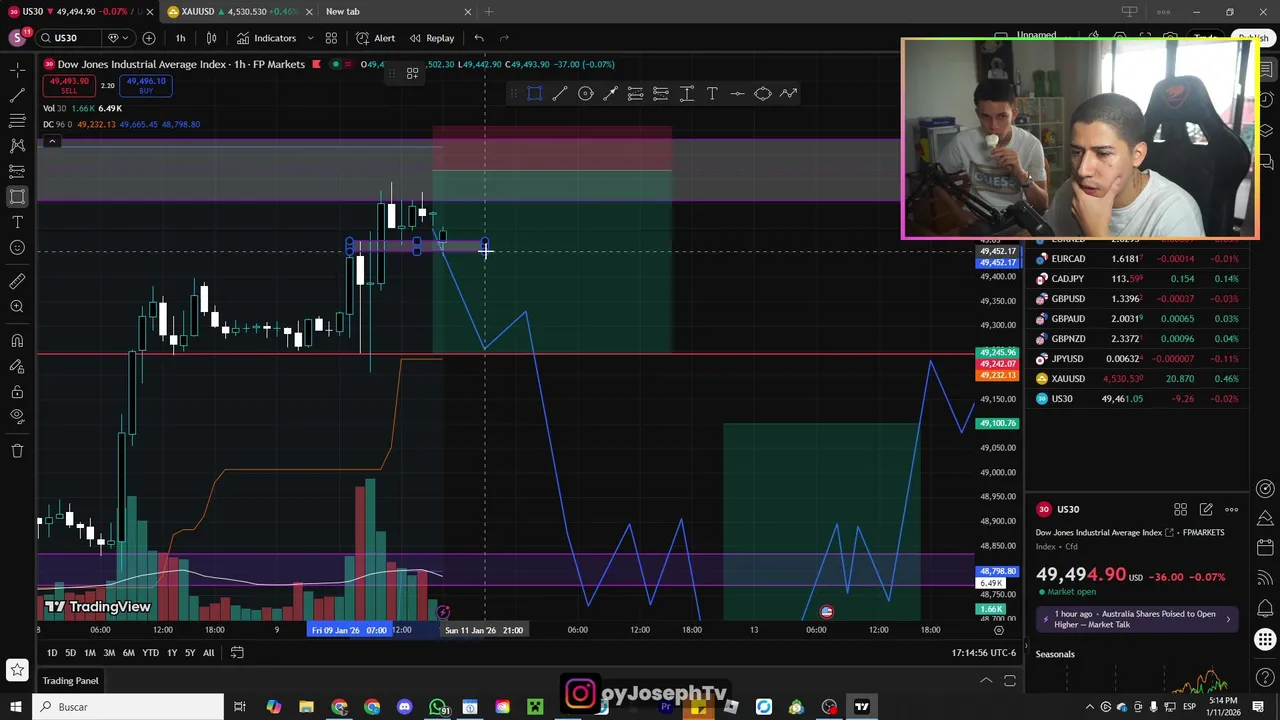Screen dimensions: 1280x720
Task: Select EURCAD in the watchlist
Action: coord(1139,259)
